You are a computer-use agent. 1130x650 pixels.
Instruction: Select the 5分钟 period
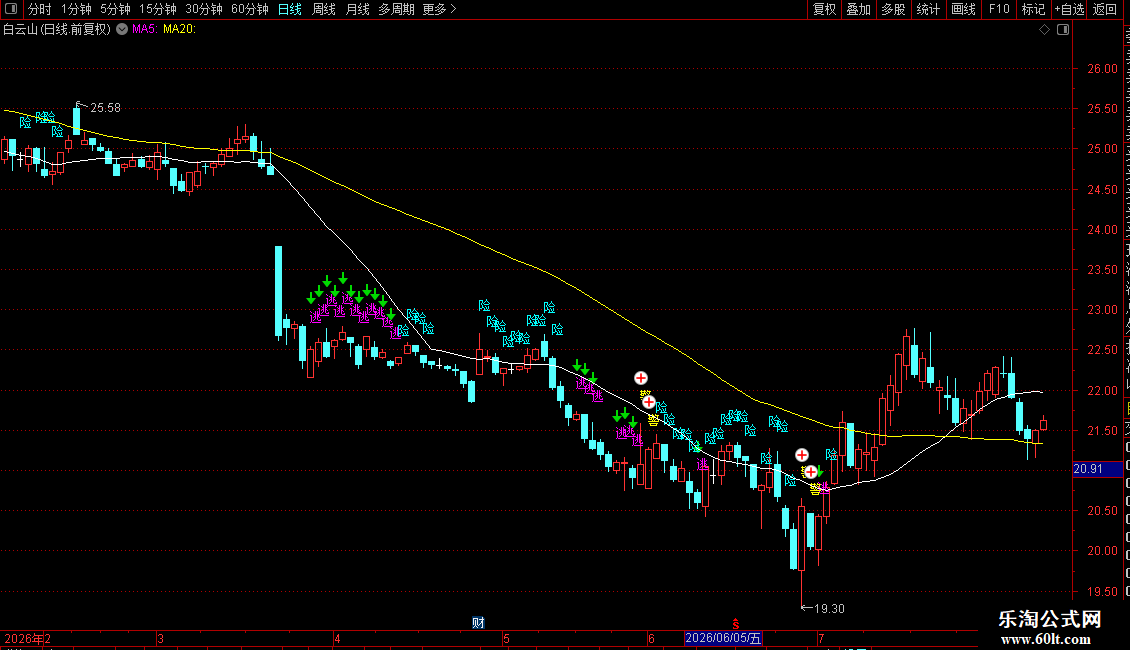coord(115,9)
